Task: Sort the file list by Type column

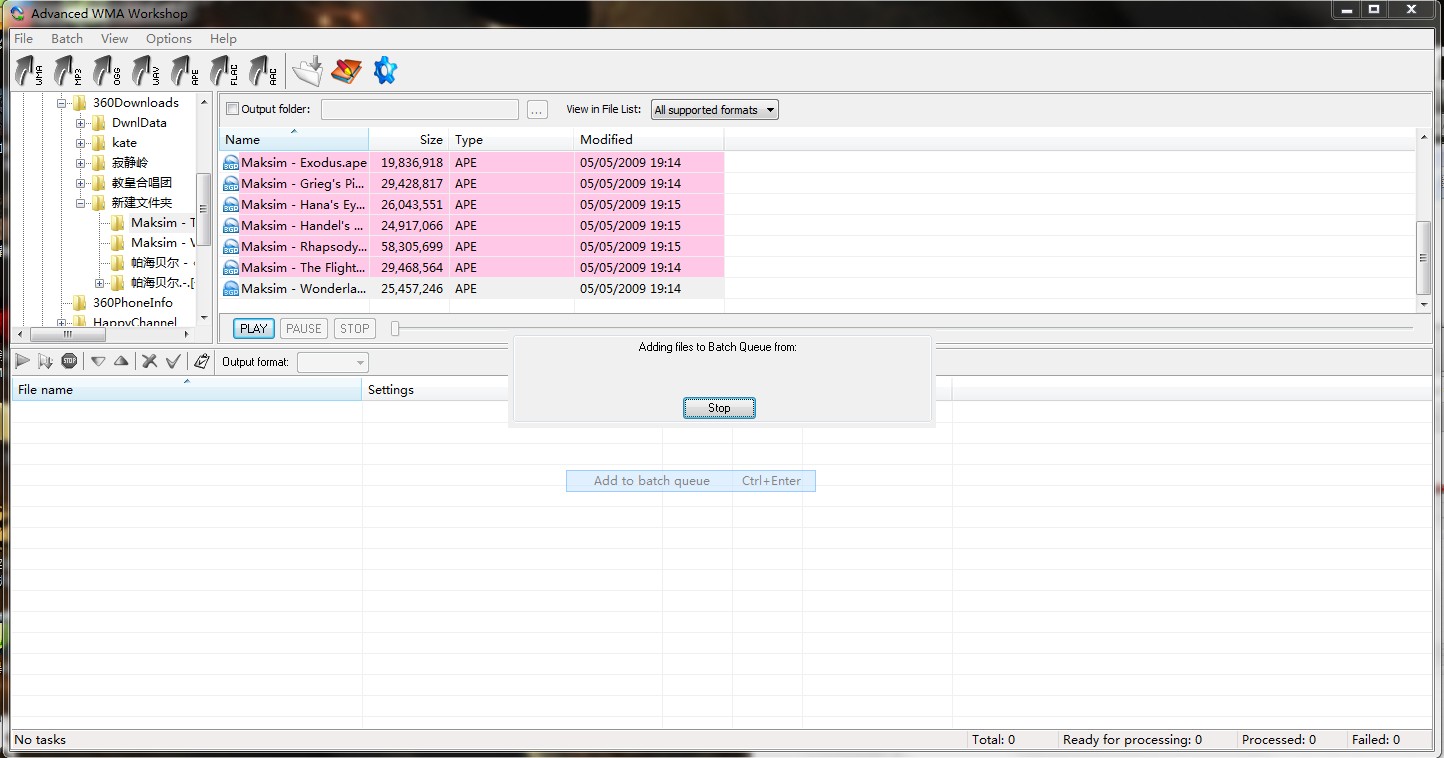Action: (x=512, y=140)
